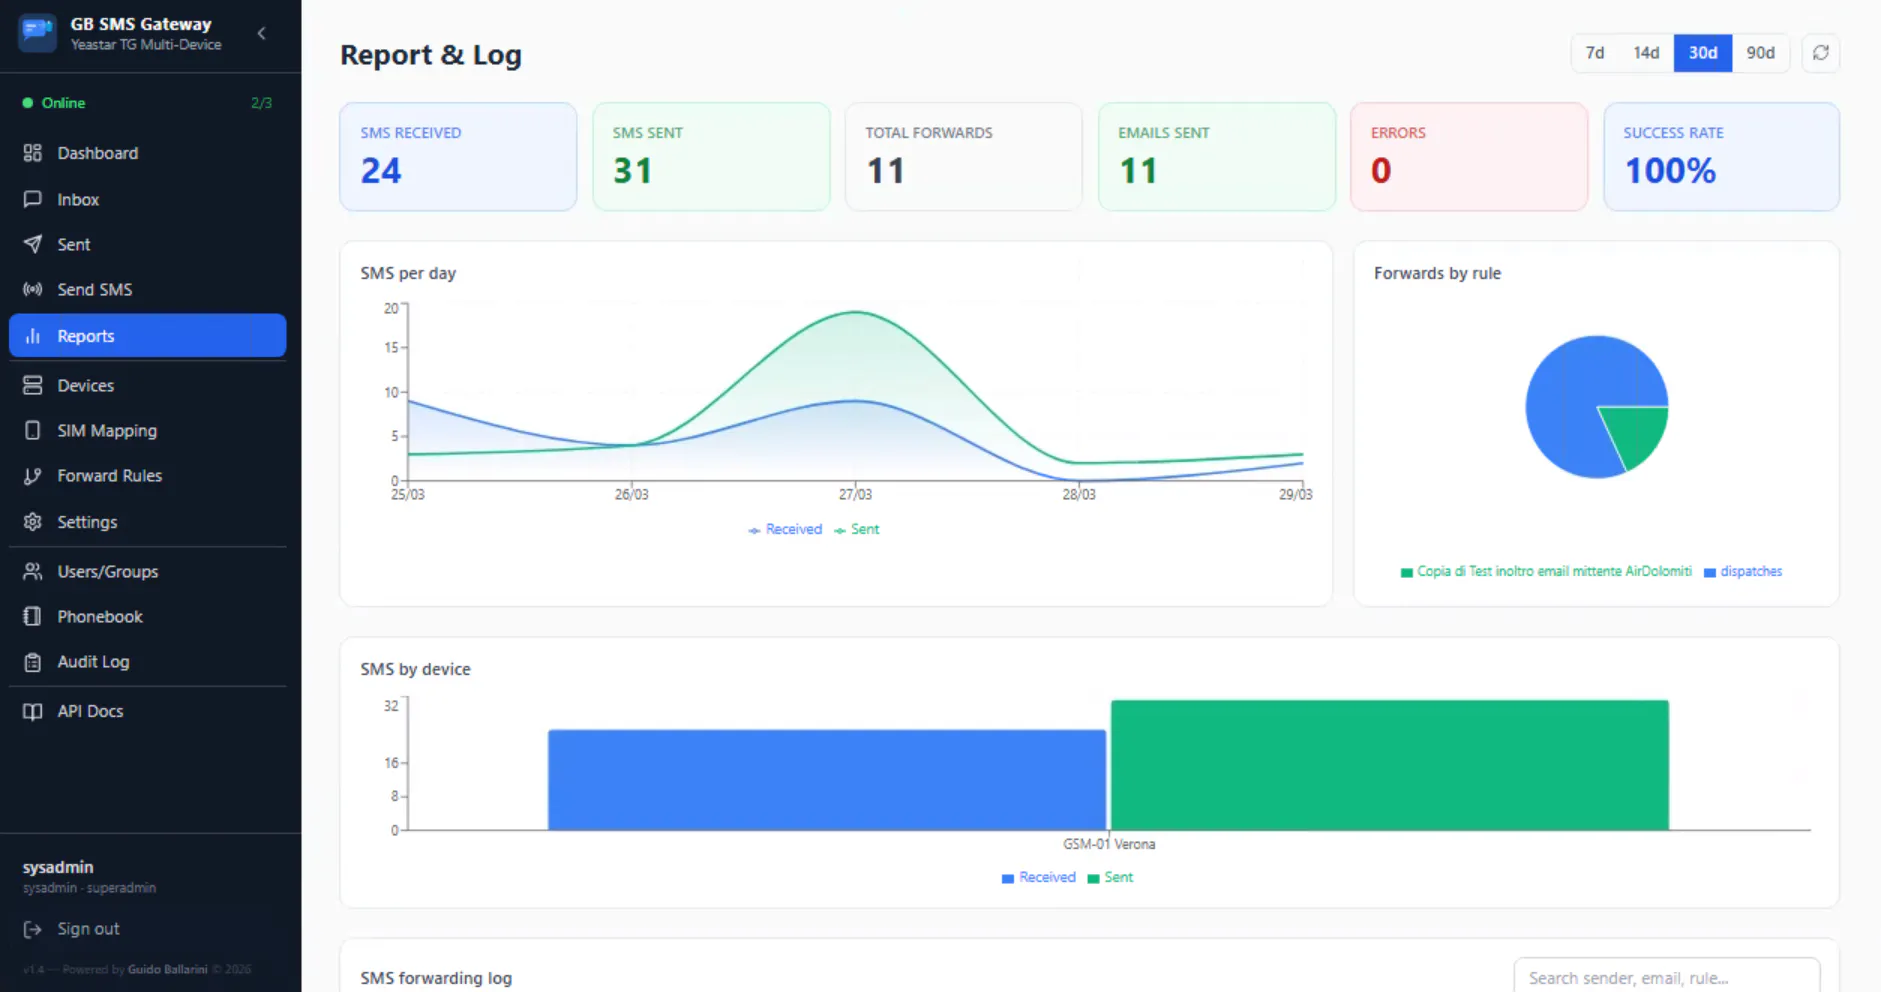Click the ERRORS 0 stat card
Screen dimensions: 1881x992
point(1469,157)
